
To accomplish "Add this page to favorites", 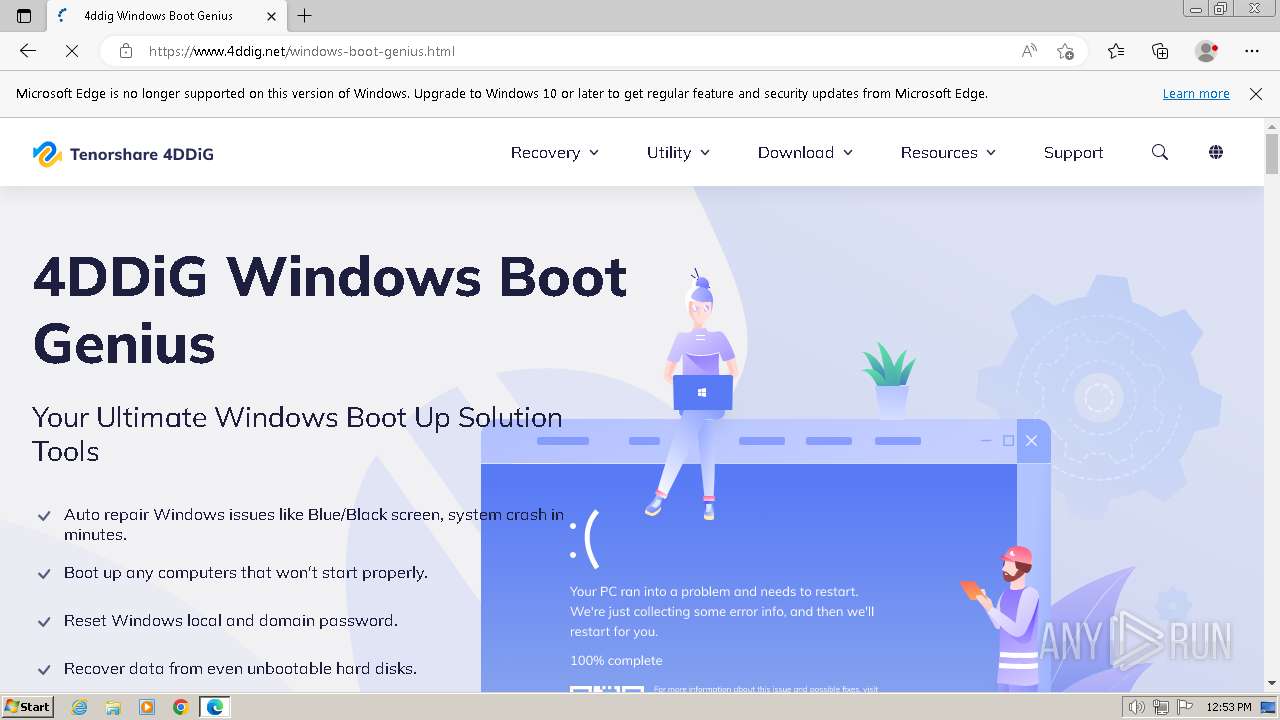I will coord(1065,51).
